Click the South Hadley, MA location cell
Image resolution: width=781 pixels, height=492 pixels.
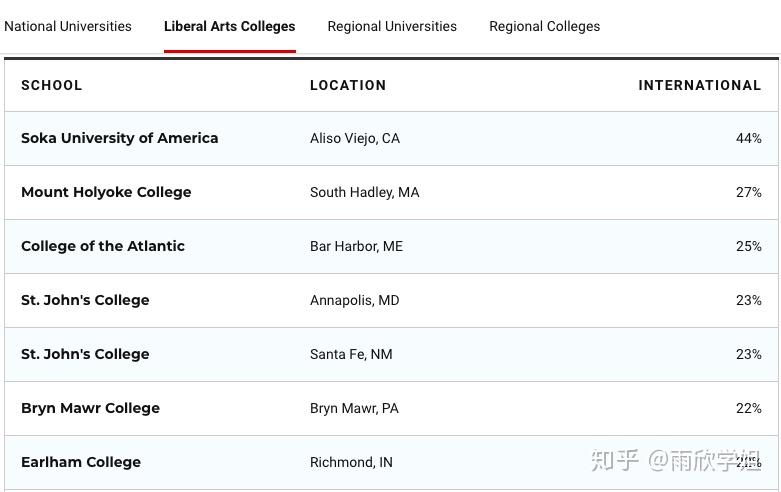[x=365, y=192]
